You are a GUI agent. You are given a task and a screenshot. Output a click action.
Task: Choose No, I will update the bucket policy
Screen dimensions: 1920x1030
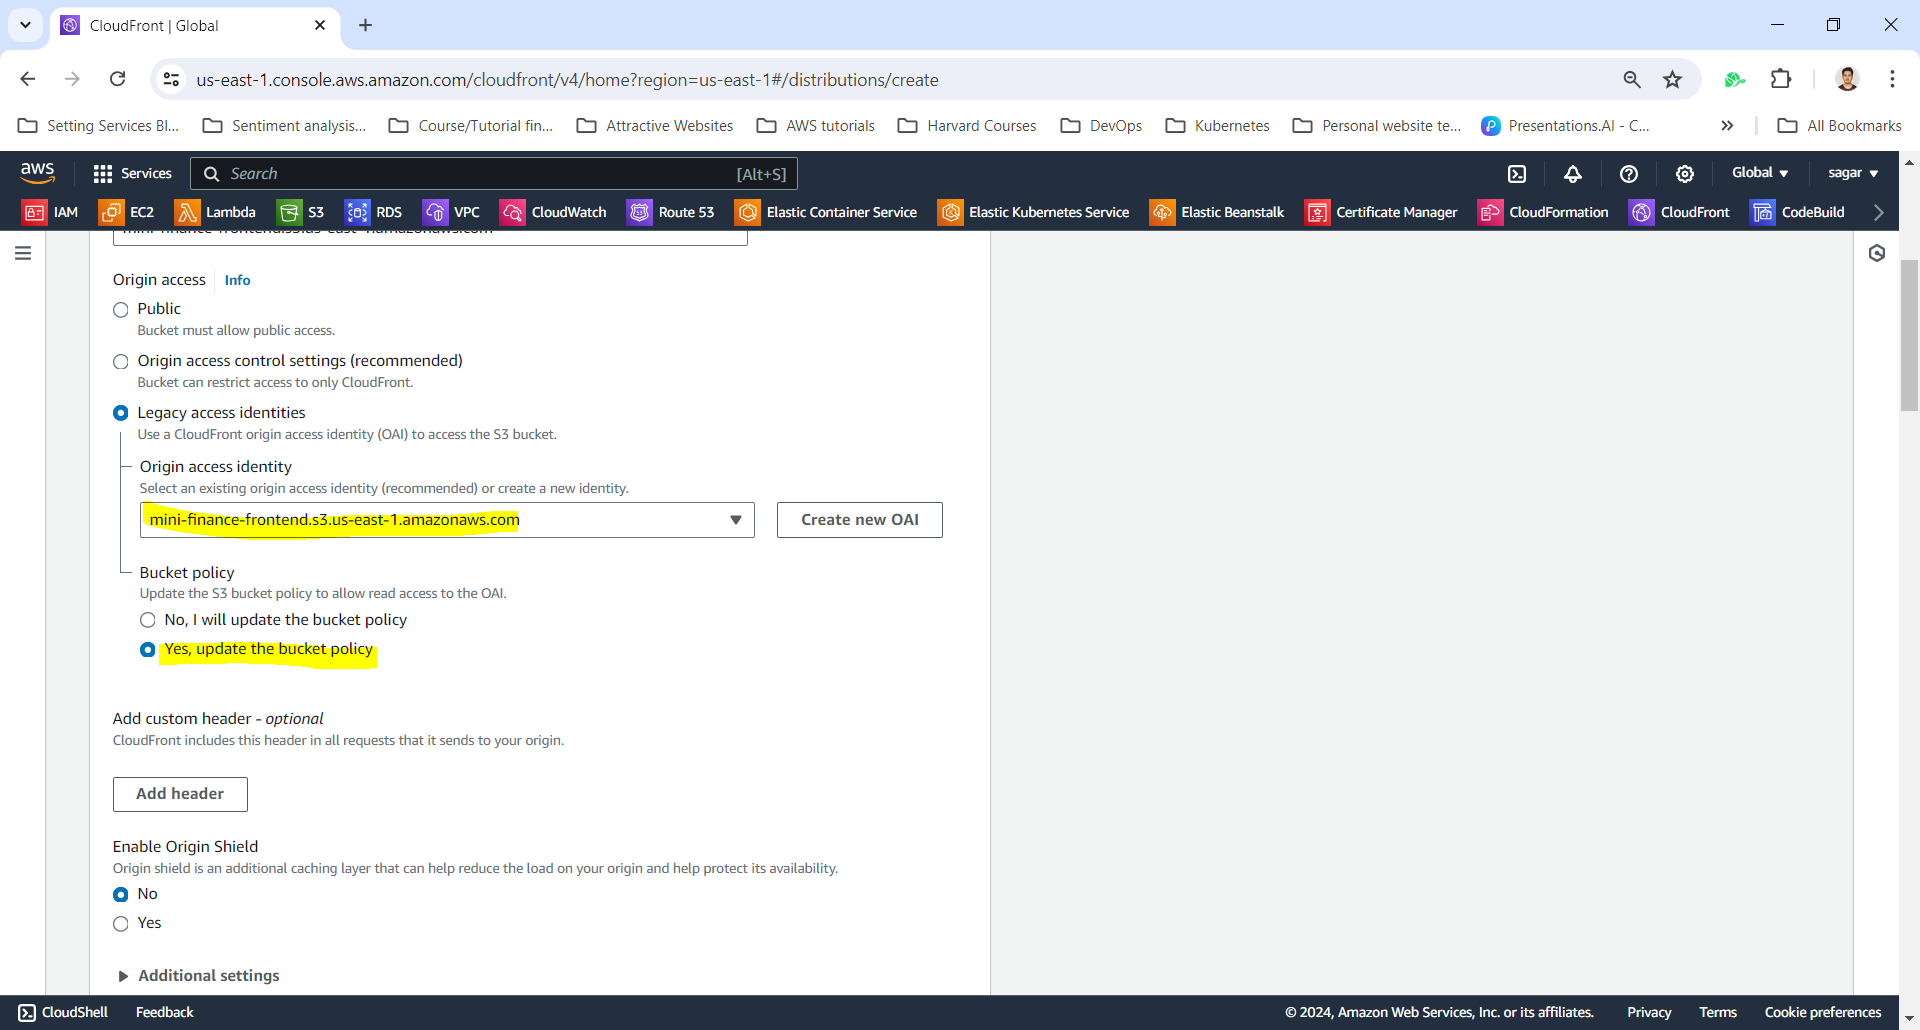click(x=148, y=620)
